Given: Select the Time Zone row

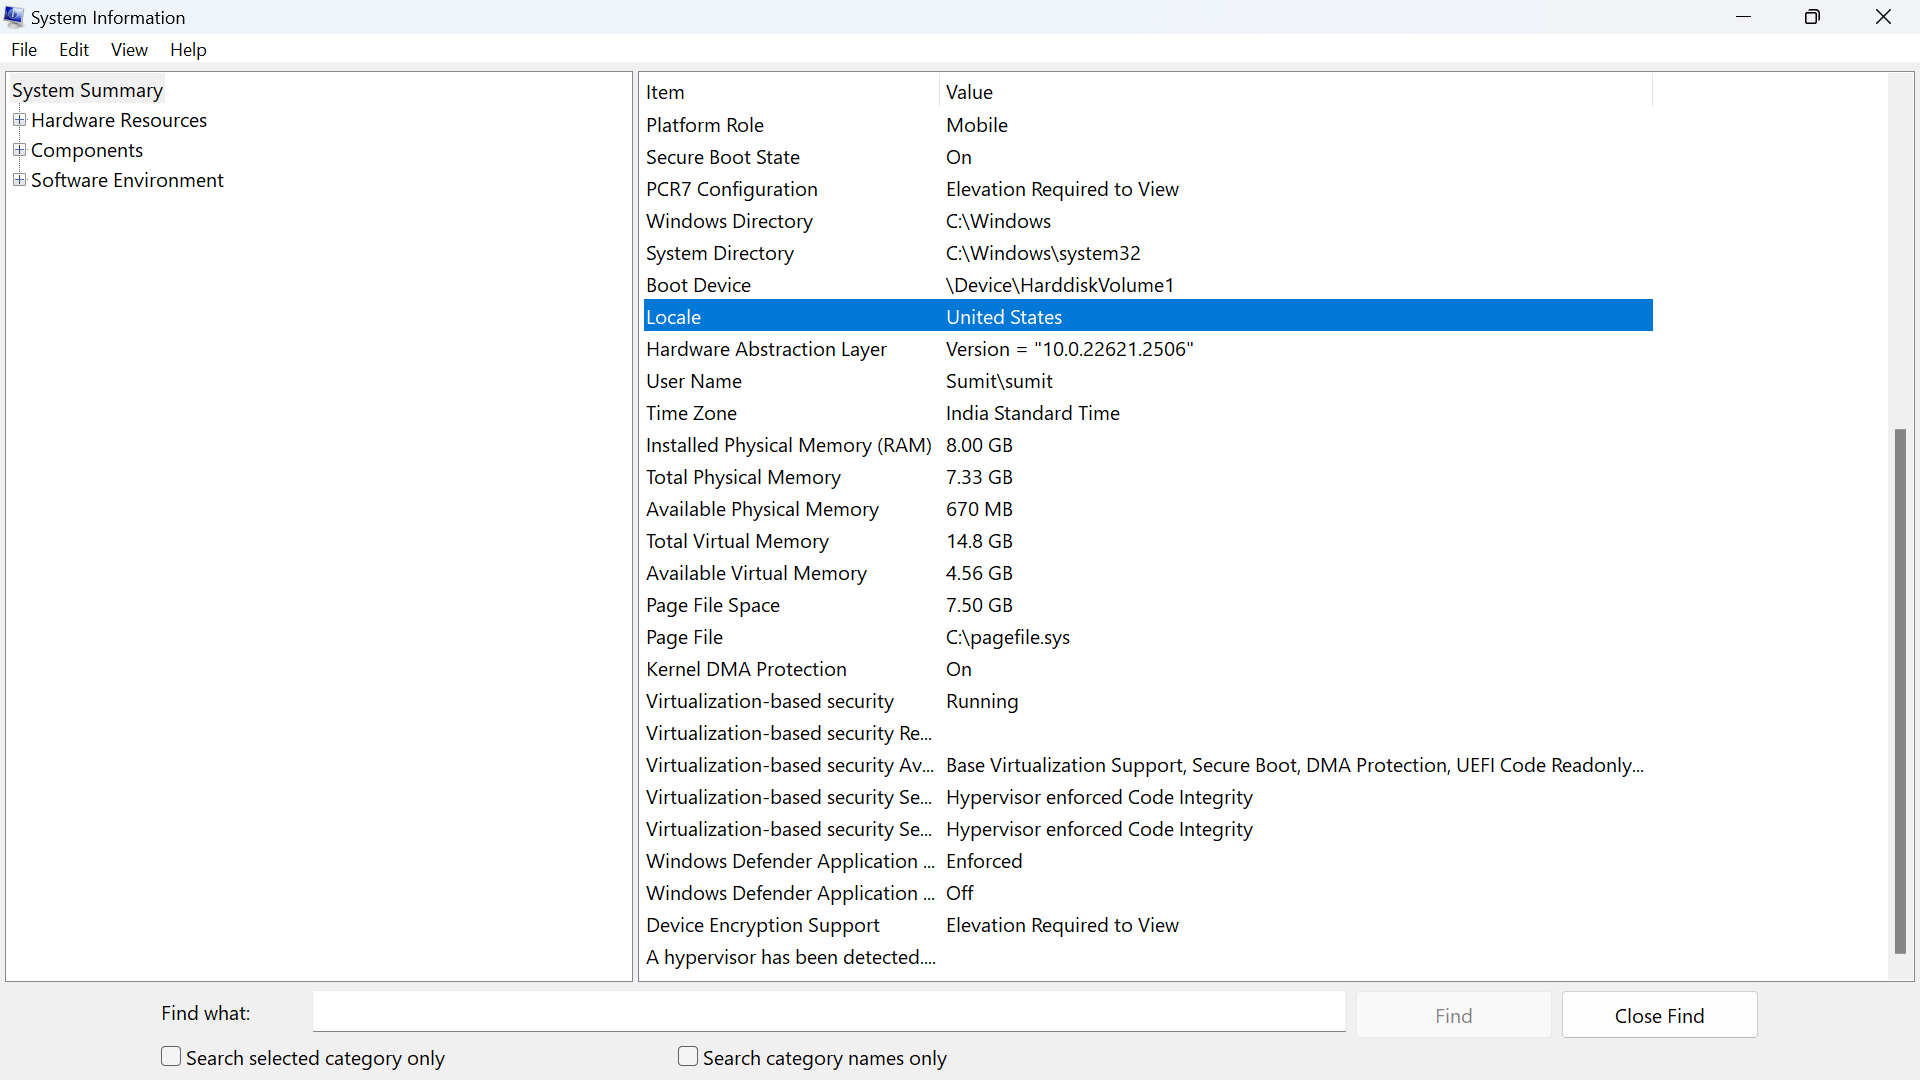Looking at the screenshot, I should [1148, 413].
